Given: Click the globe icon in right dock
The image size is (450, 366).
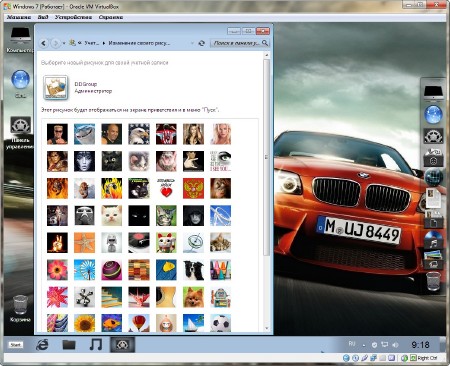Looking at the screenshot, I should [x=433, y=114].
